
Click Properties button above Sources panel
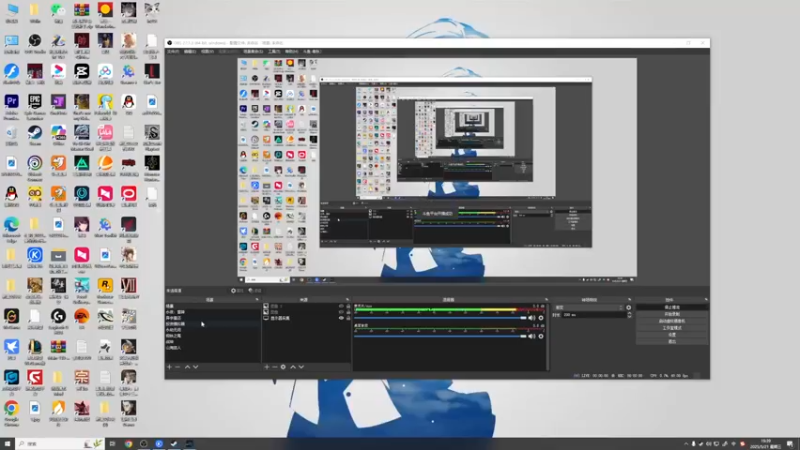(237, 290)
